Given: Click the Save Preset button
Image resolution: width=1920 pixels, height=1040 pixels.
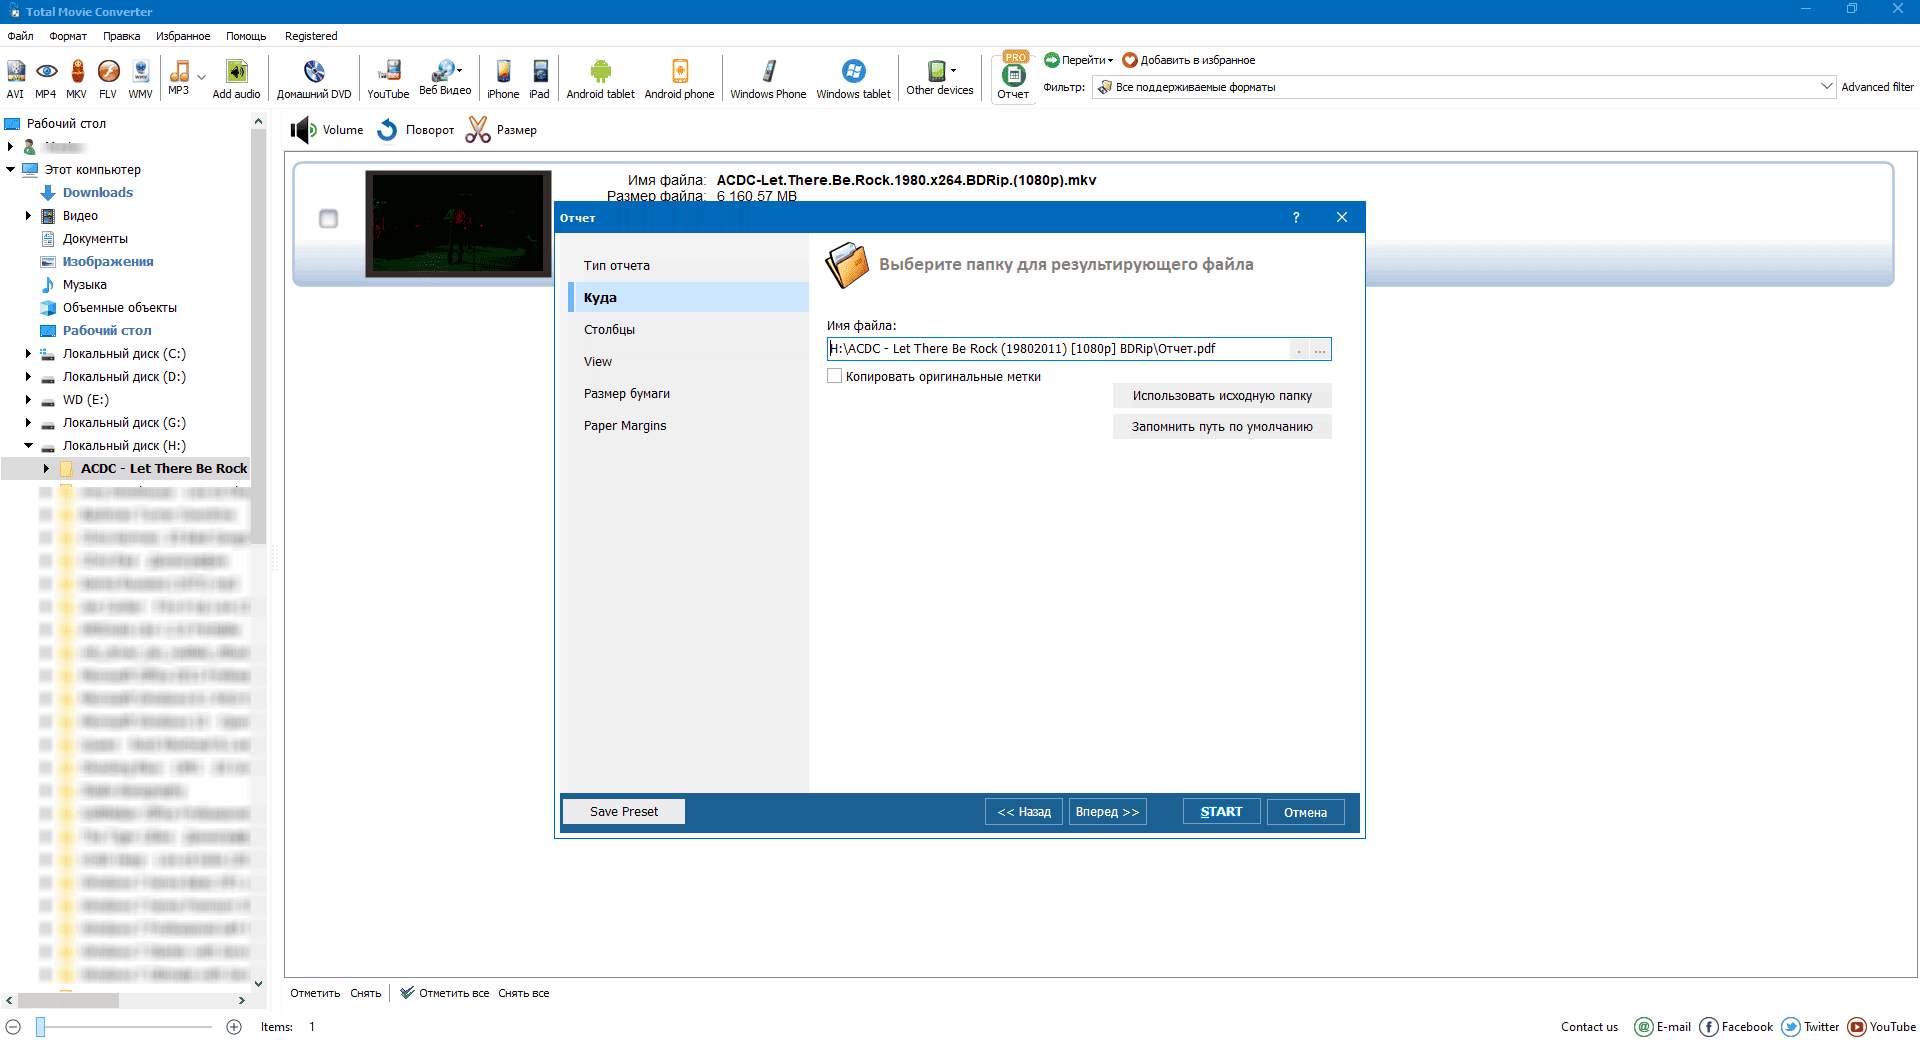Looking at the screenshot, I should tap(624, 812).
